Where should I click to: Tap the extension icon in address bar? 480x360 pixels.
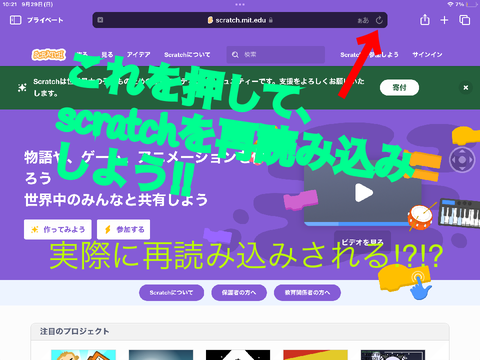(100, 20)
